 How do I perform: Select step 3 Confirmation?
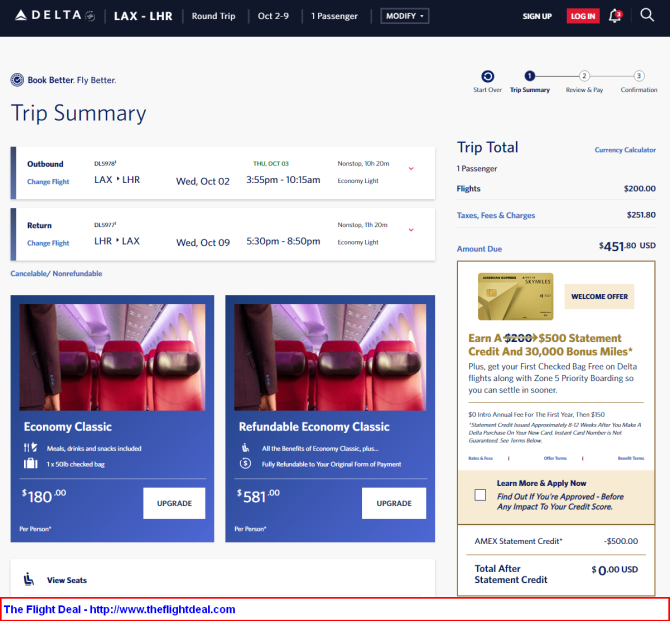click(x=638, y=76)
